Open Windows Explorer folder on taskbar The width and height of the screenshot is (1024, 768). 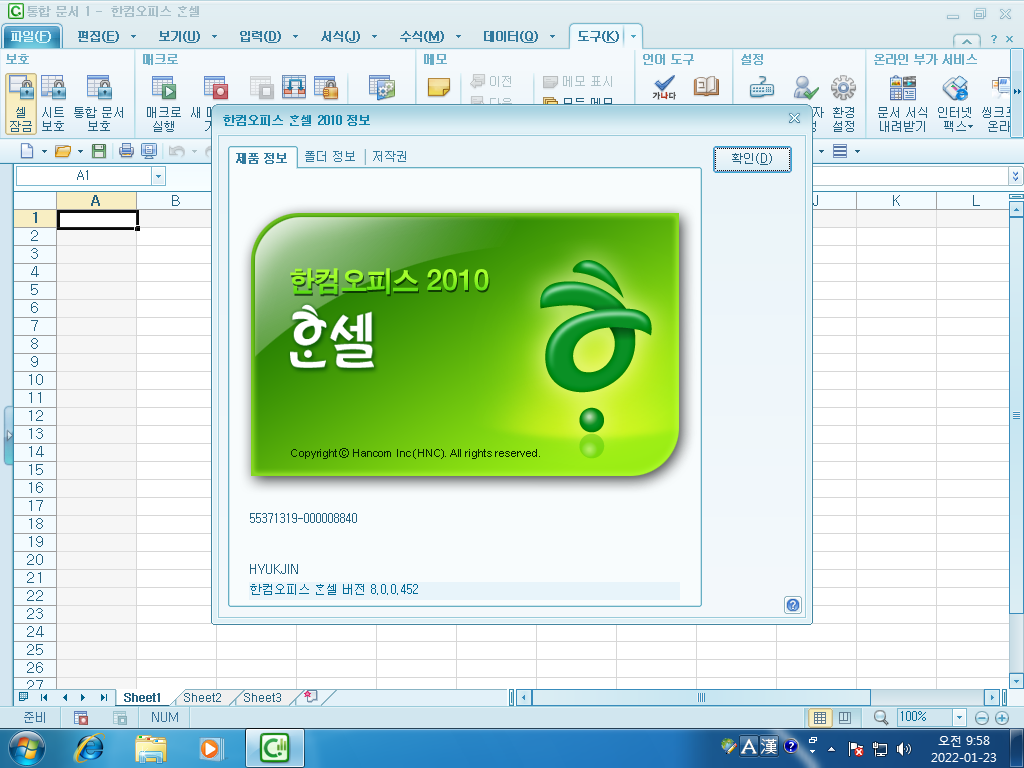(x=150, y=748)
